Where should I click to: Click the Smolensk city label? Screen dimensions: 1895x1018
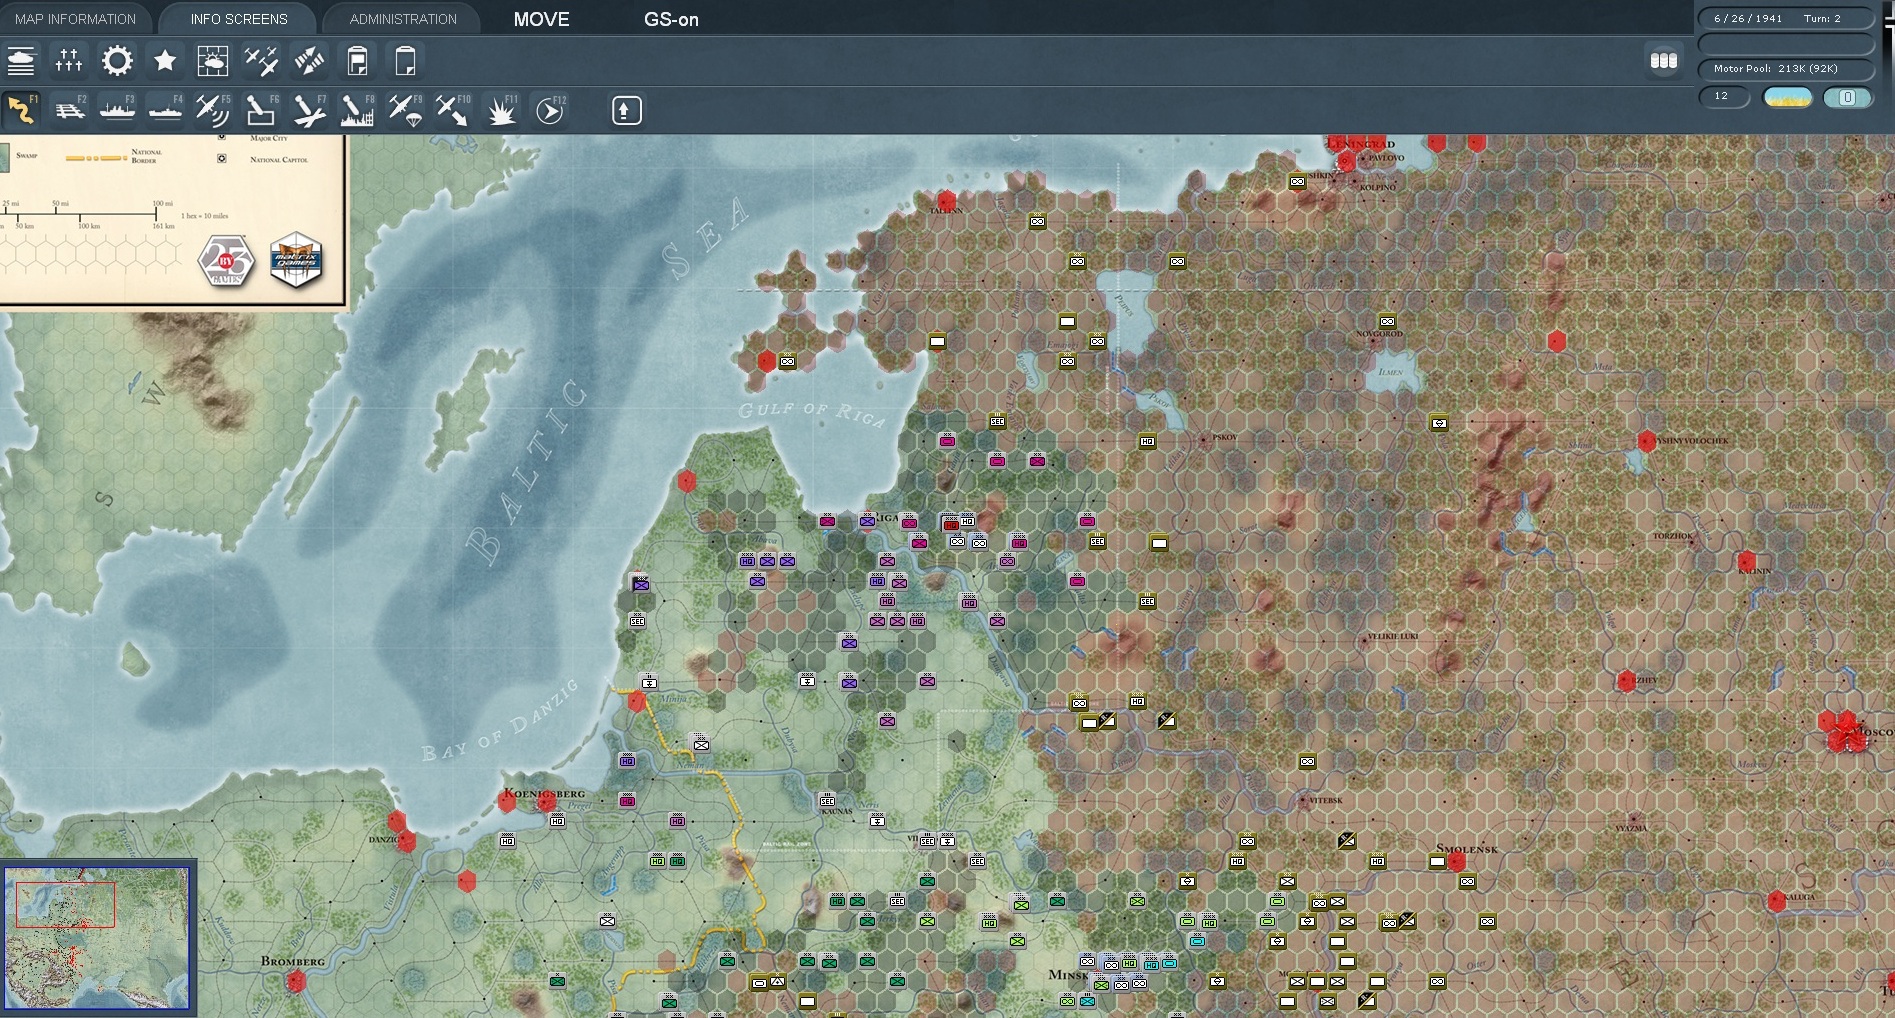(x=1467, y=849)
